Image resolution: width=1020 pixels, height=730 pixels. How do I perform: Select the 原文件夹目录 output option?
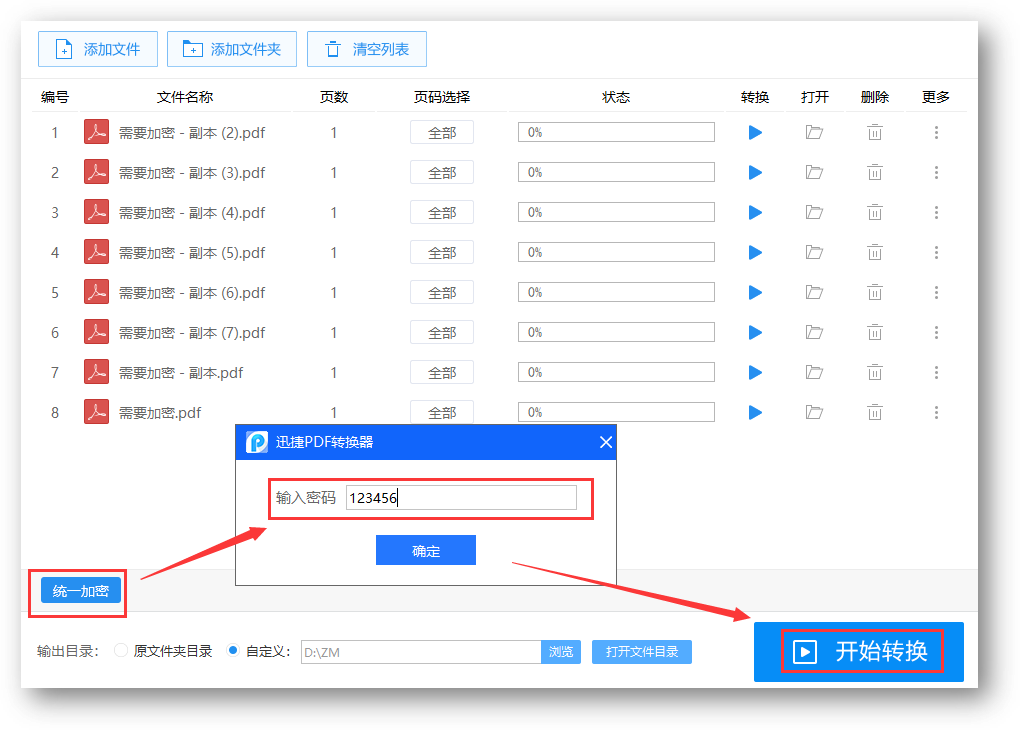click(x=119, y=651)
